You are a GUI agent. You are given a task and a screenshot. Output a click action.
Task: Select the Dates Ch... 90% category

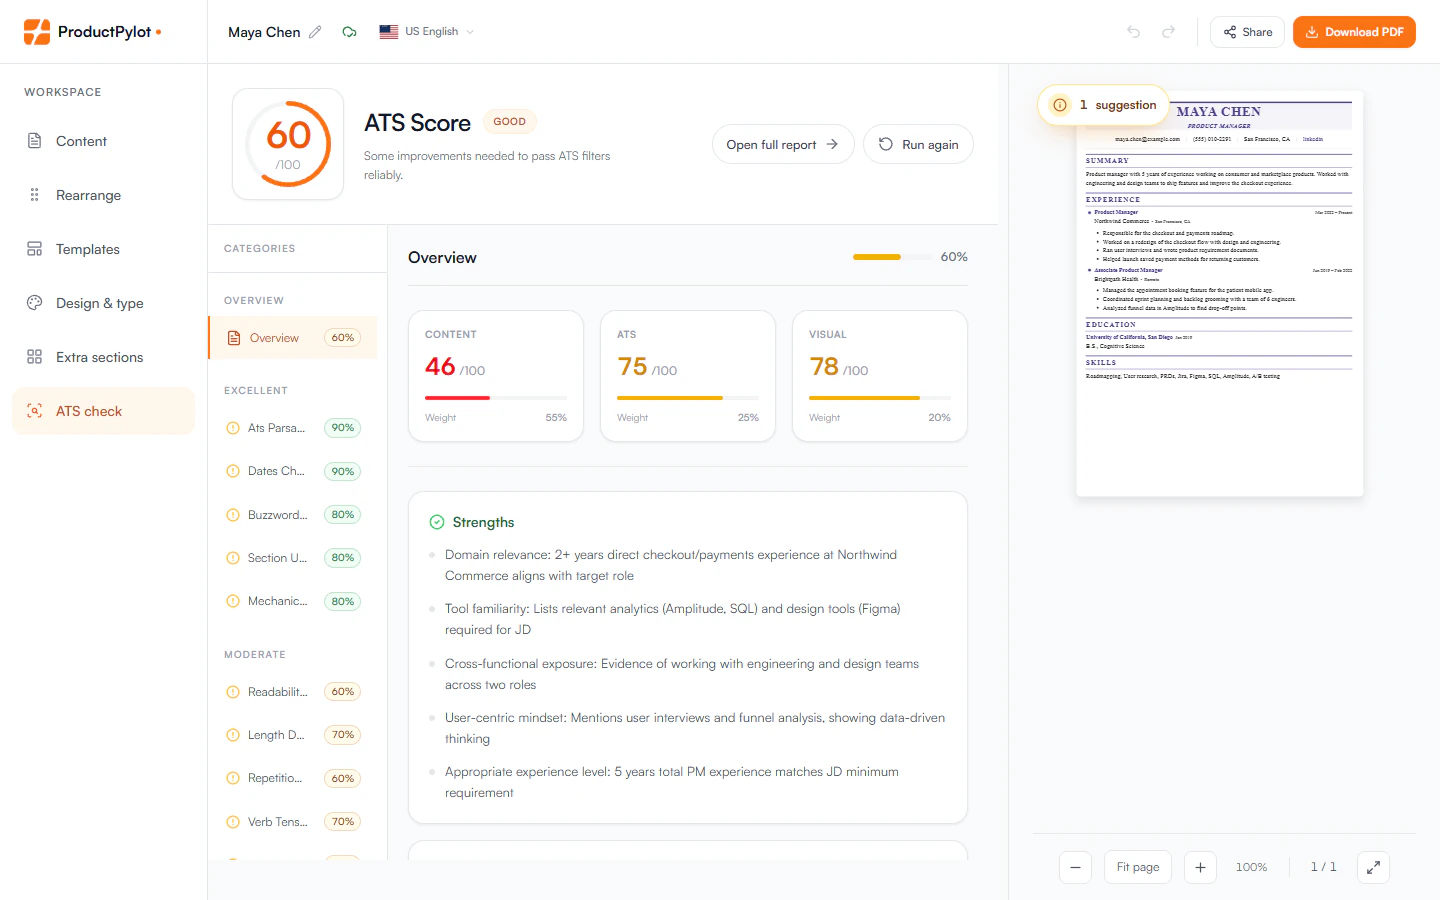tap(293, 471)
